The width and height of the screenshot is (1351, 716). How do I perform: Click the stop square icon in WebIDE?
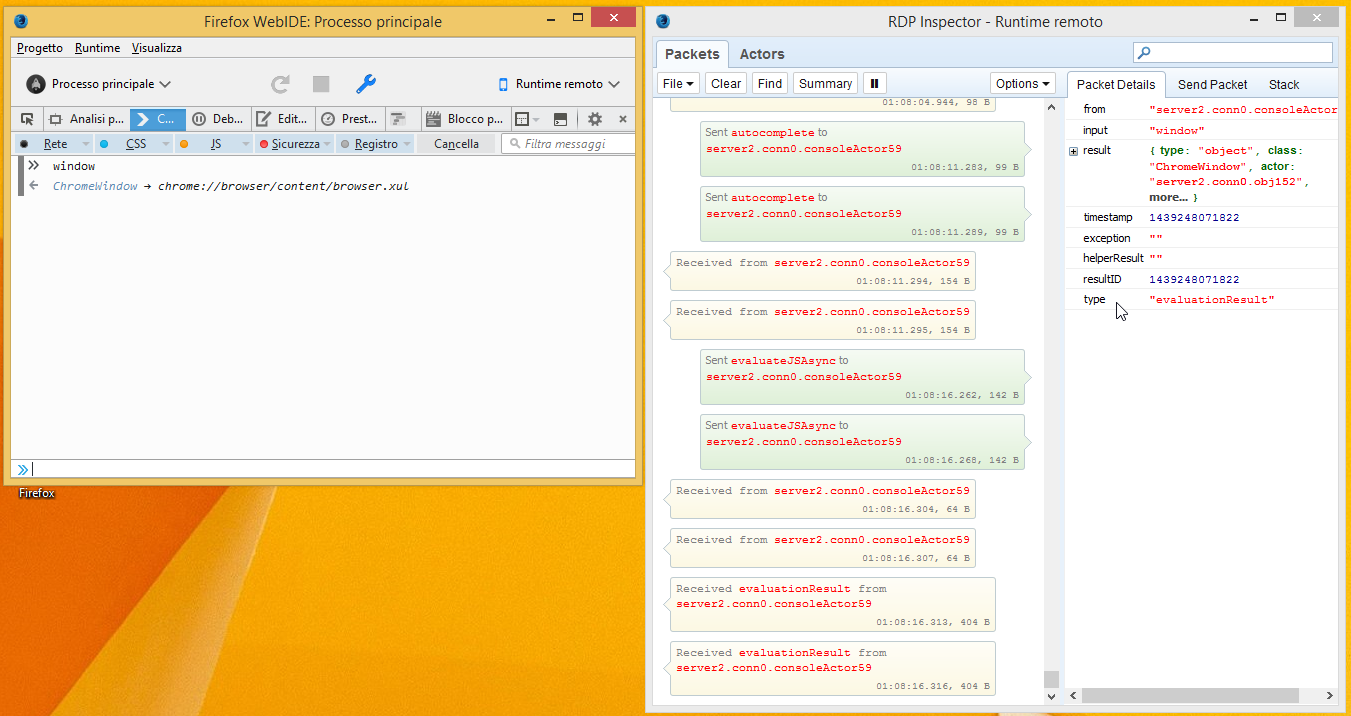point(321,84)
